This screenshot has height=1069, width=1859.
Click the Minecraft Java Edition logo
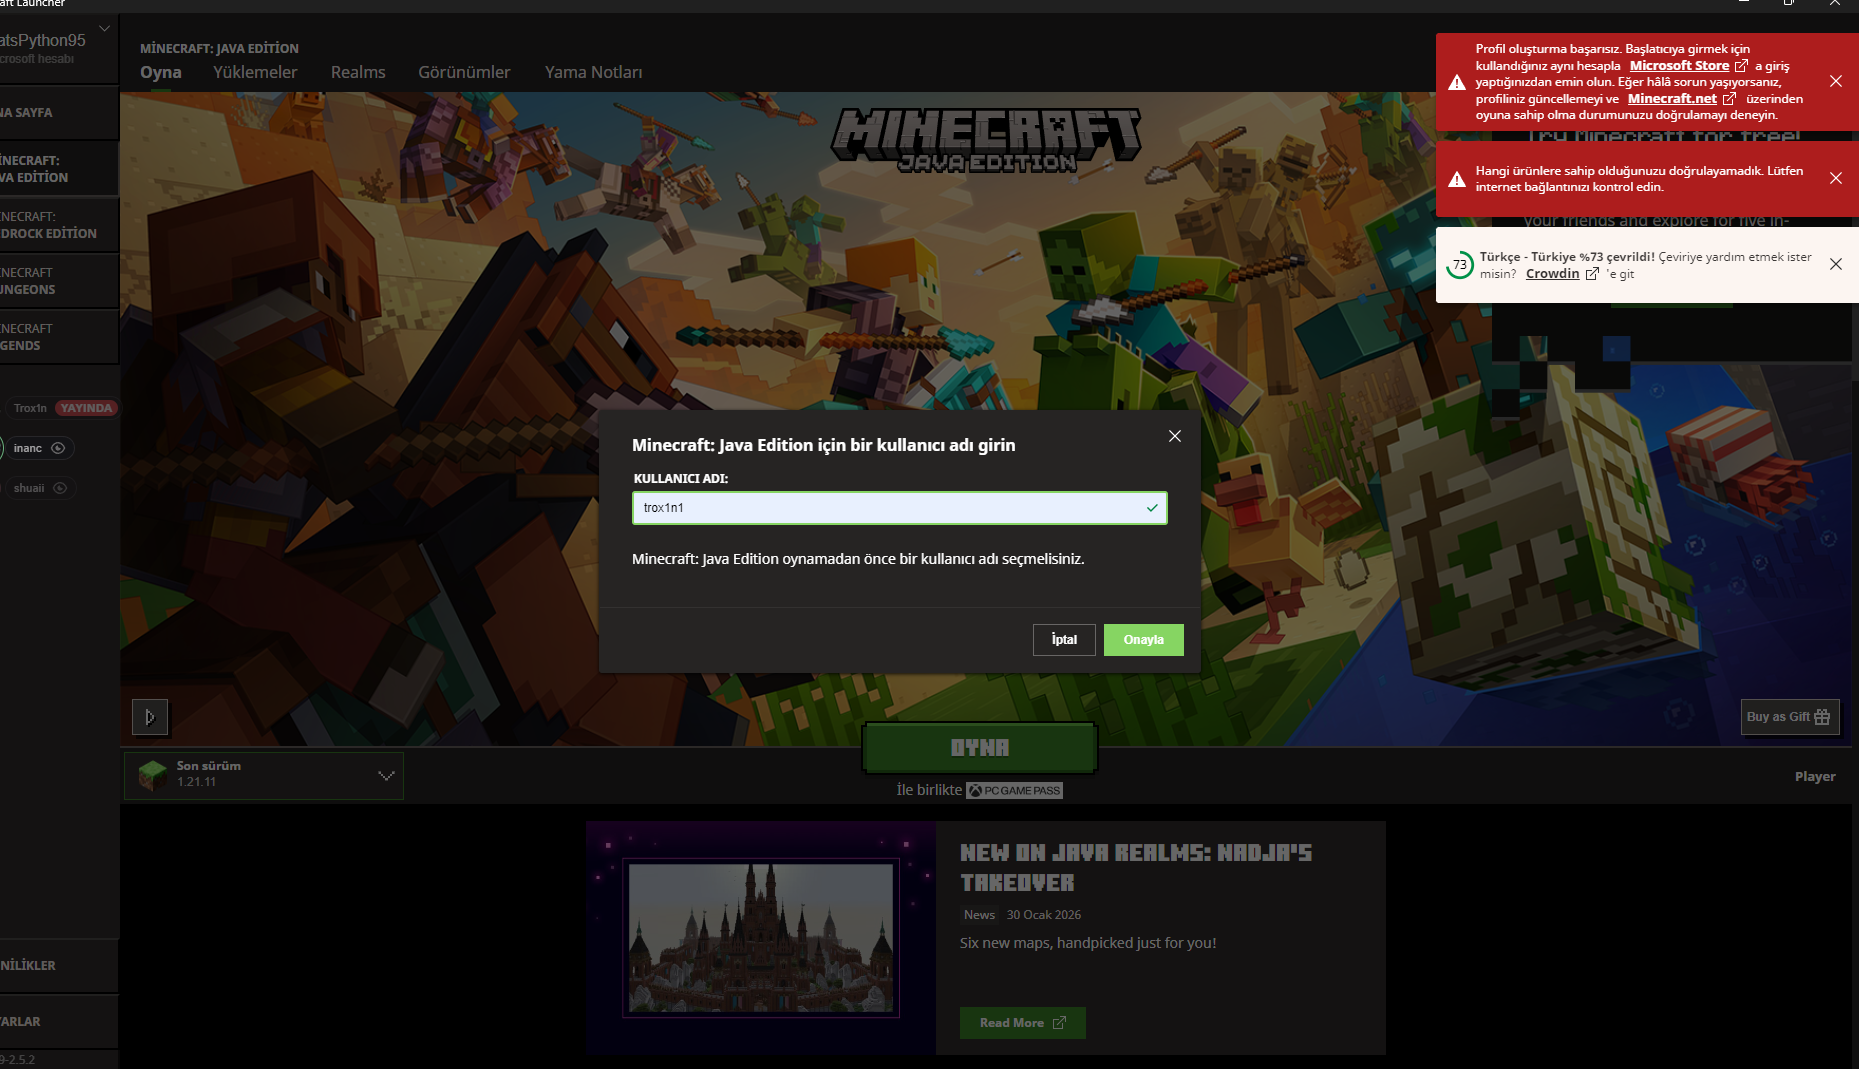coord(986,140)
